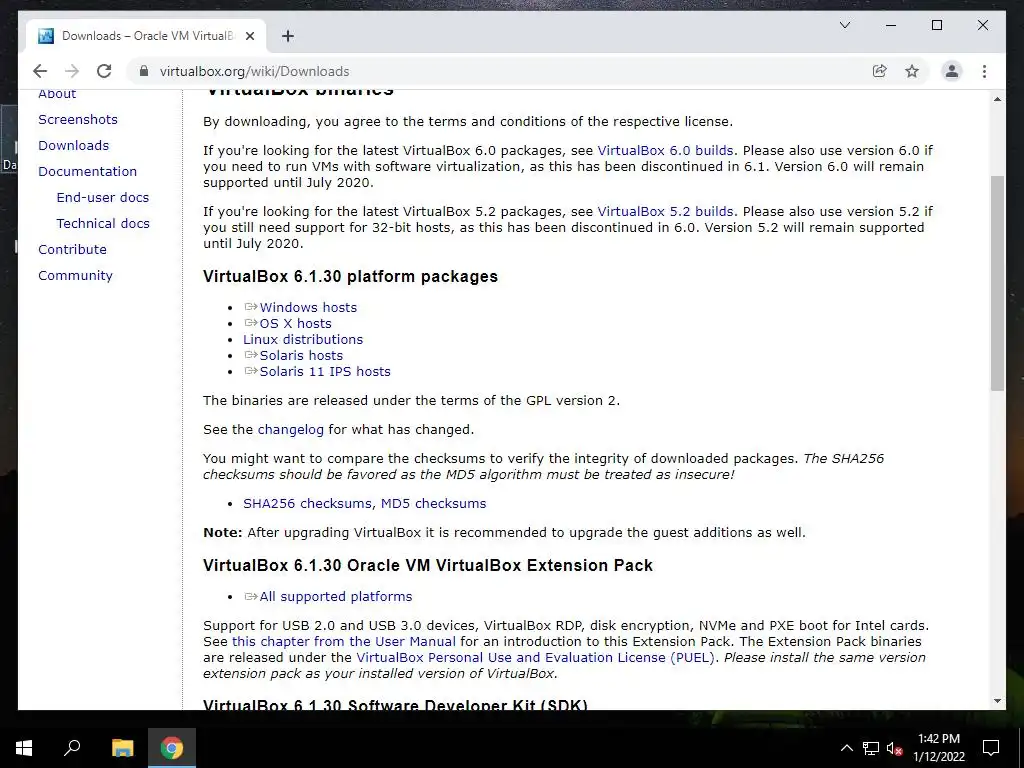Close the Downloads – Oracle VM VirtualBox tab
1024x768 pixels.
coord(249,36)
